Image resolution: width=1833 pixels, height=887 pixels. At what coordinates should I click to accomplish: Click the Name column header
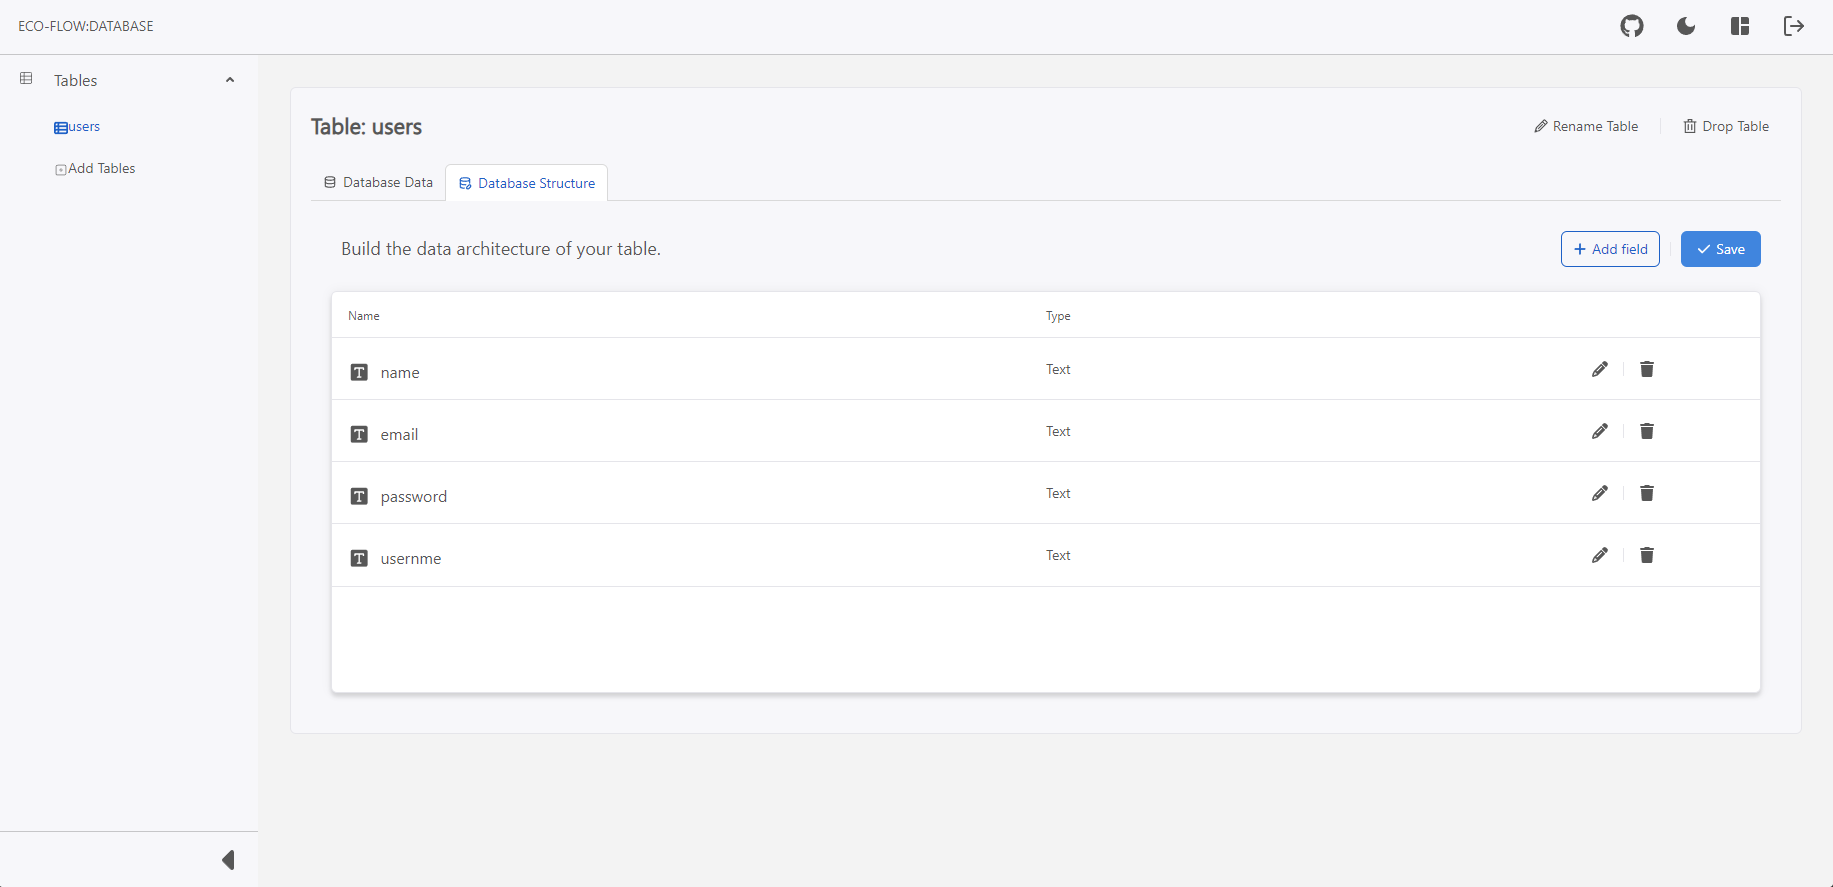click(364, 316)
